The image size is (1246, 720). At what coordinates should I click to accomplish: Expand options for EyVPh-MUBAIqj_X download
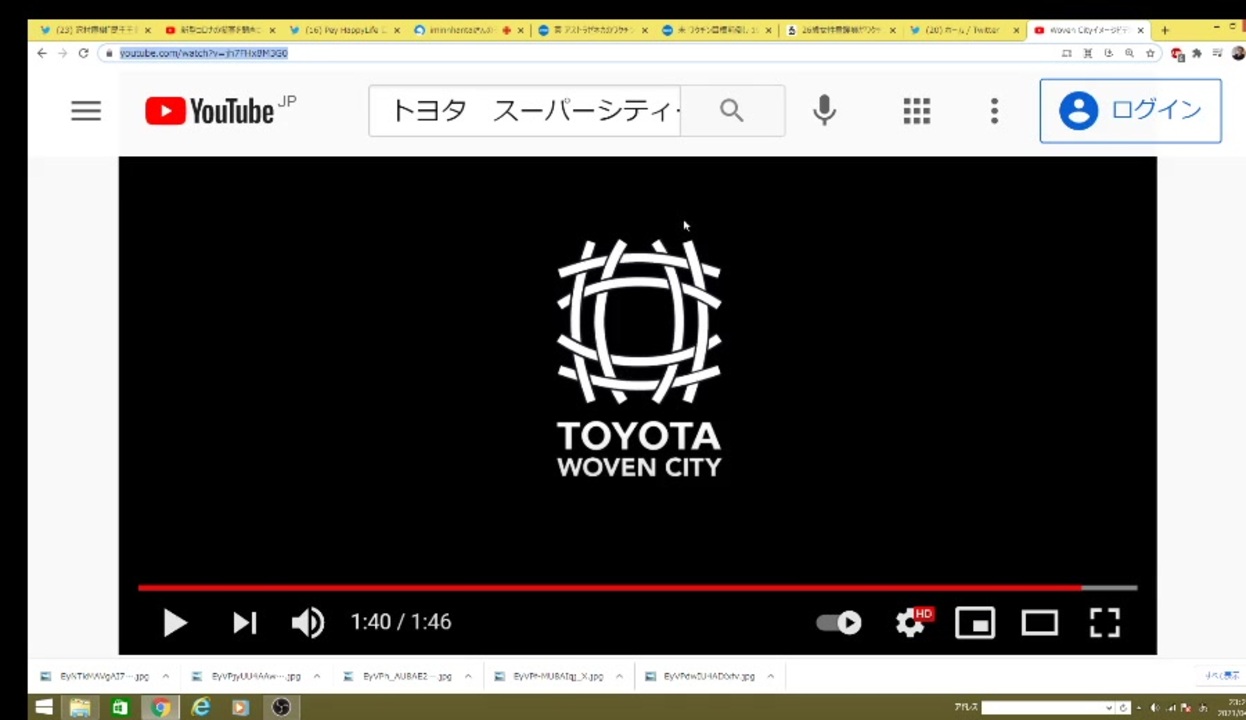[x=619, y=676]
